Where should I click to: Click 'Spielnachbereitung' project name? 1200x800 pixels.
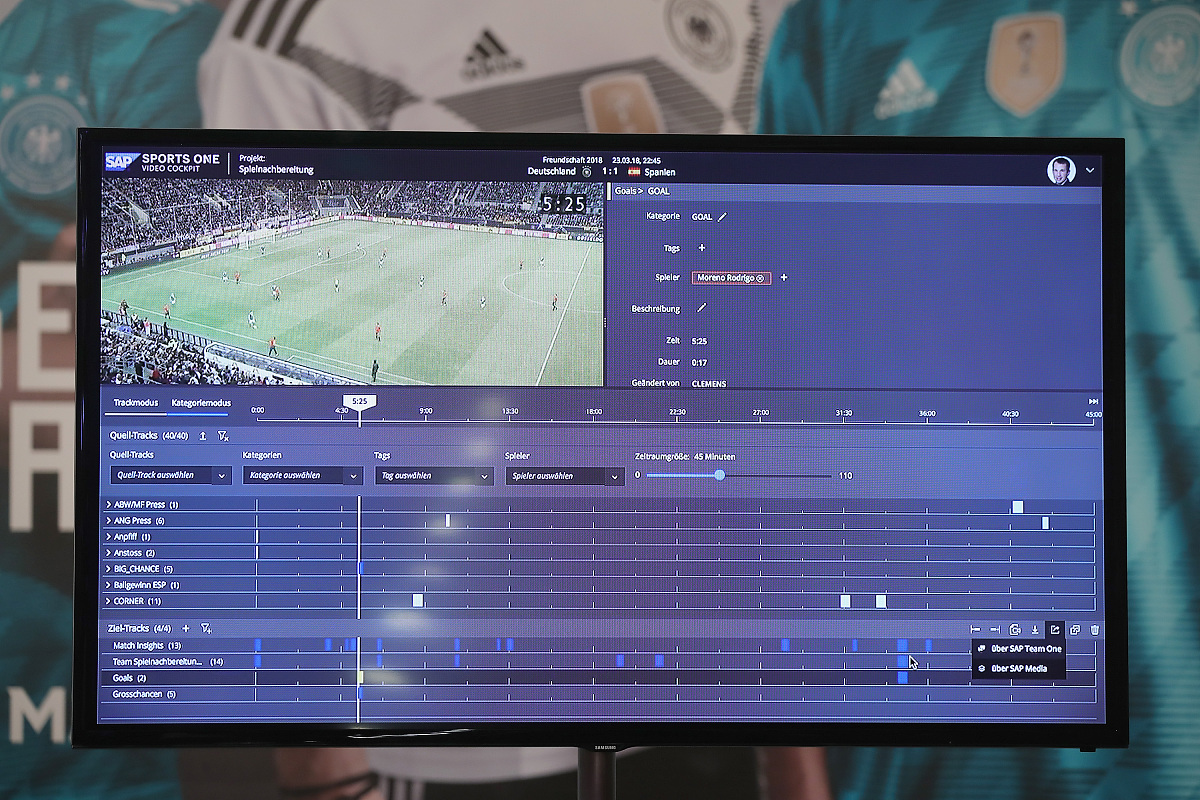[276, 170]
